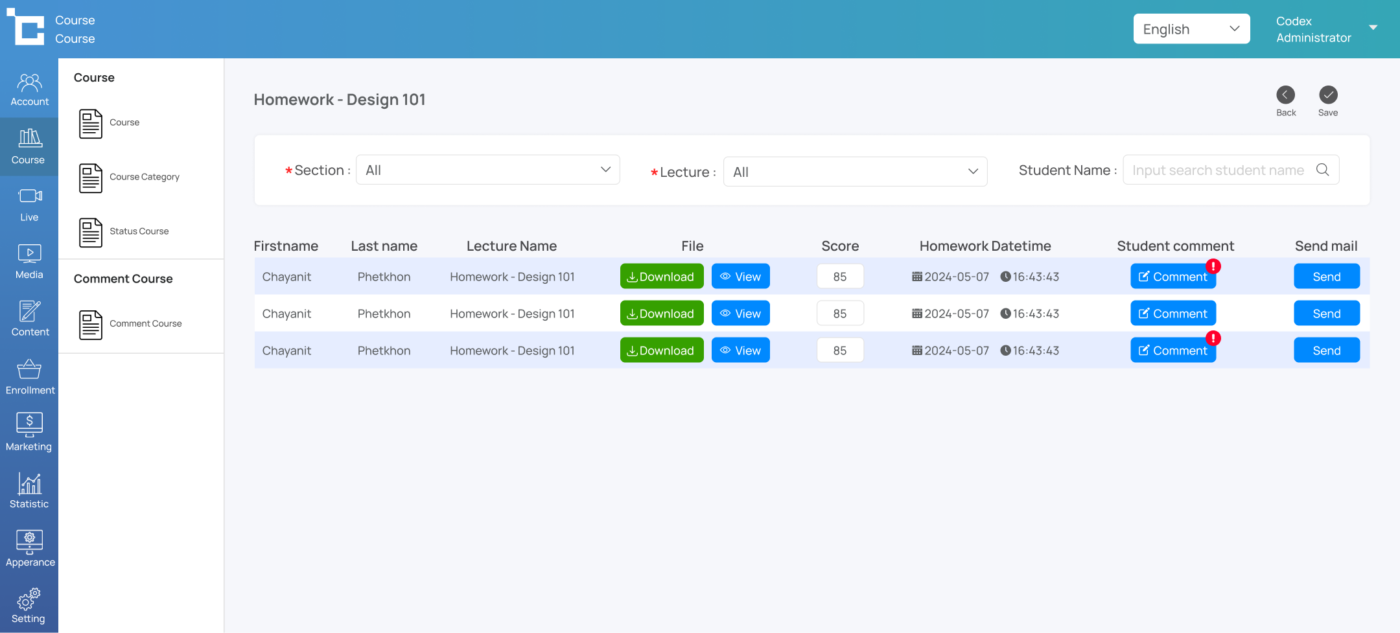Expand the Codex Administrator user menu
Viewport: 1400px width, 633px height.
pyautogui.click(x=1372, y=29)
